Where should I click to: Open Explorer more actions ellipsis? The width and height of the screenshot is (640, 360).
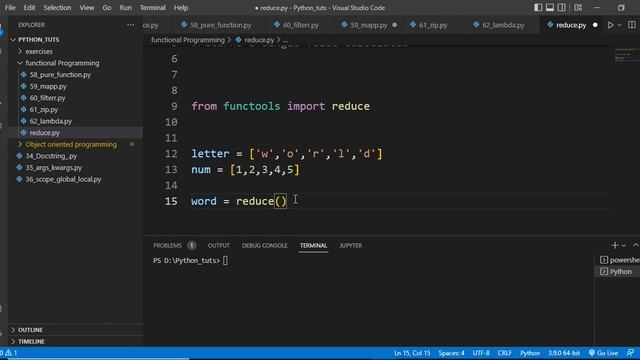coord(130,25)
